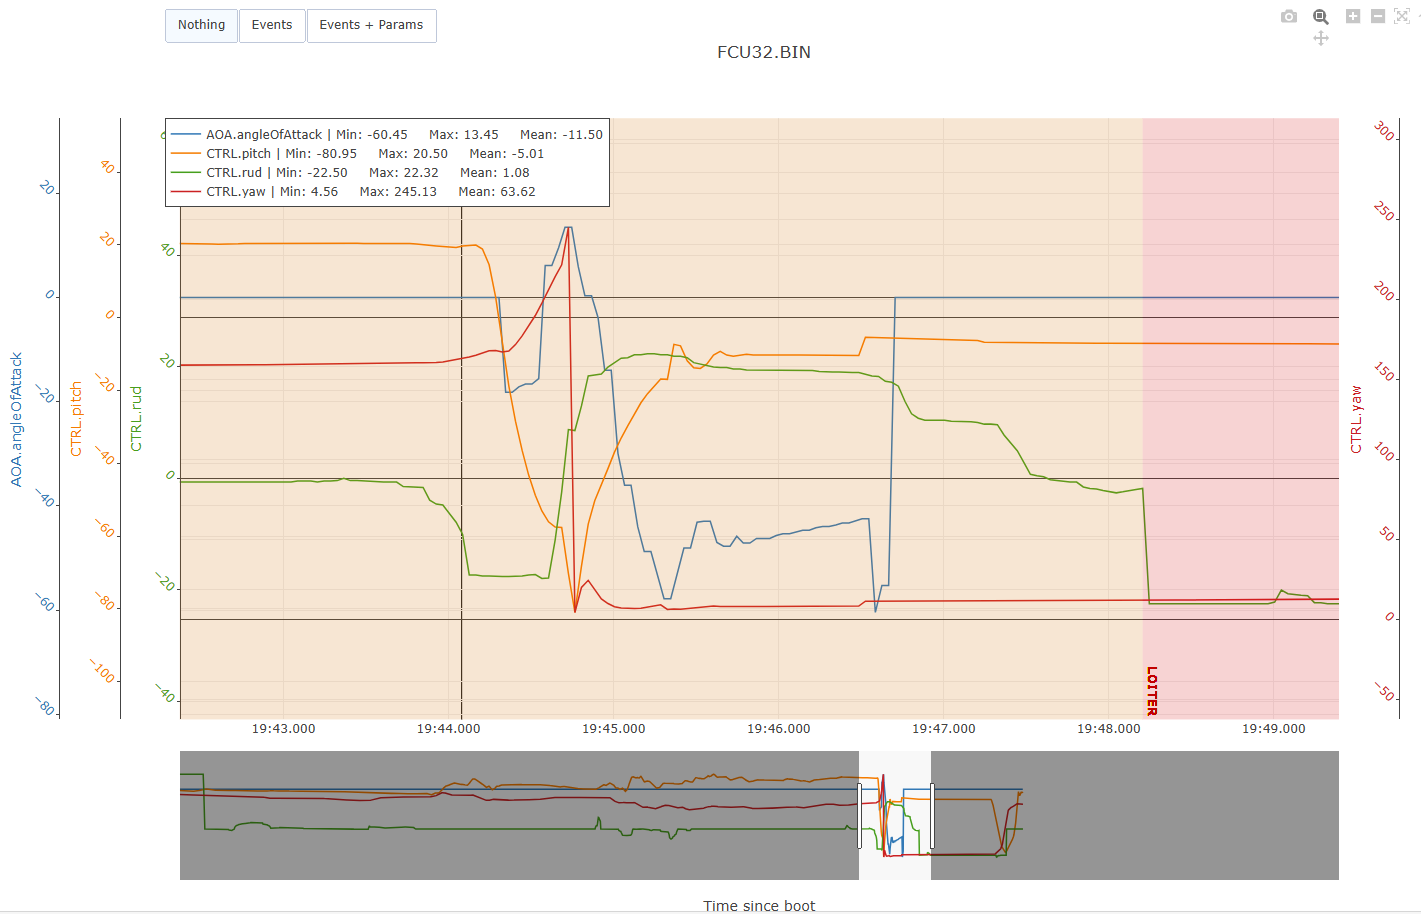The height and width of the screenshot is (914, 1421).
Task: Click the red CTRL.yaw vertical axis title
Action: (x=1356, y=419)
